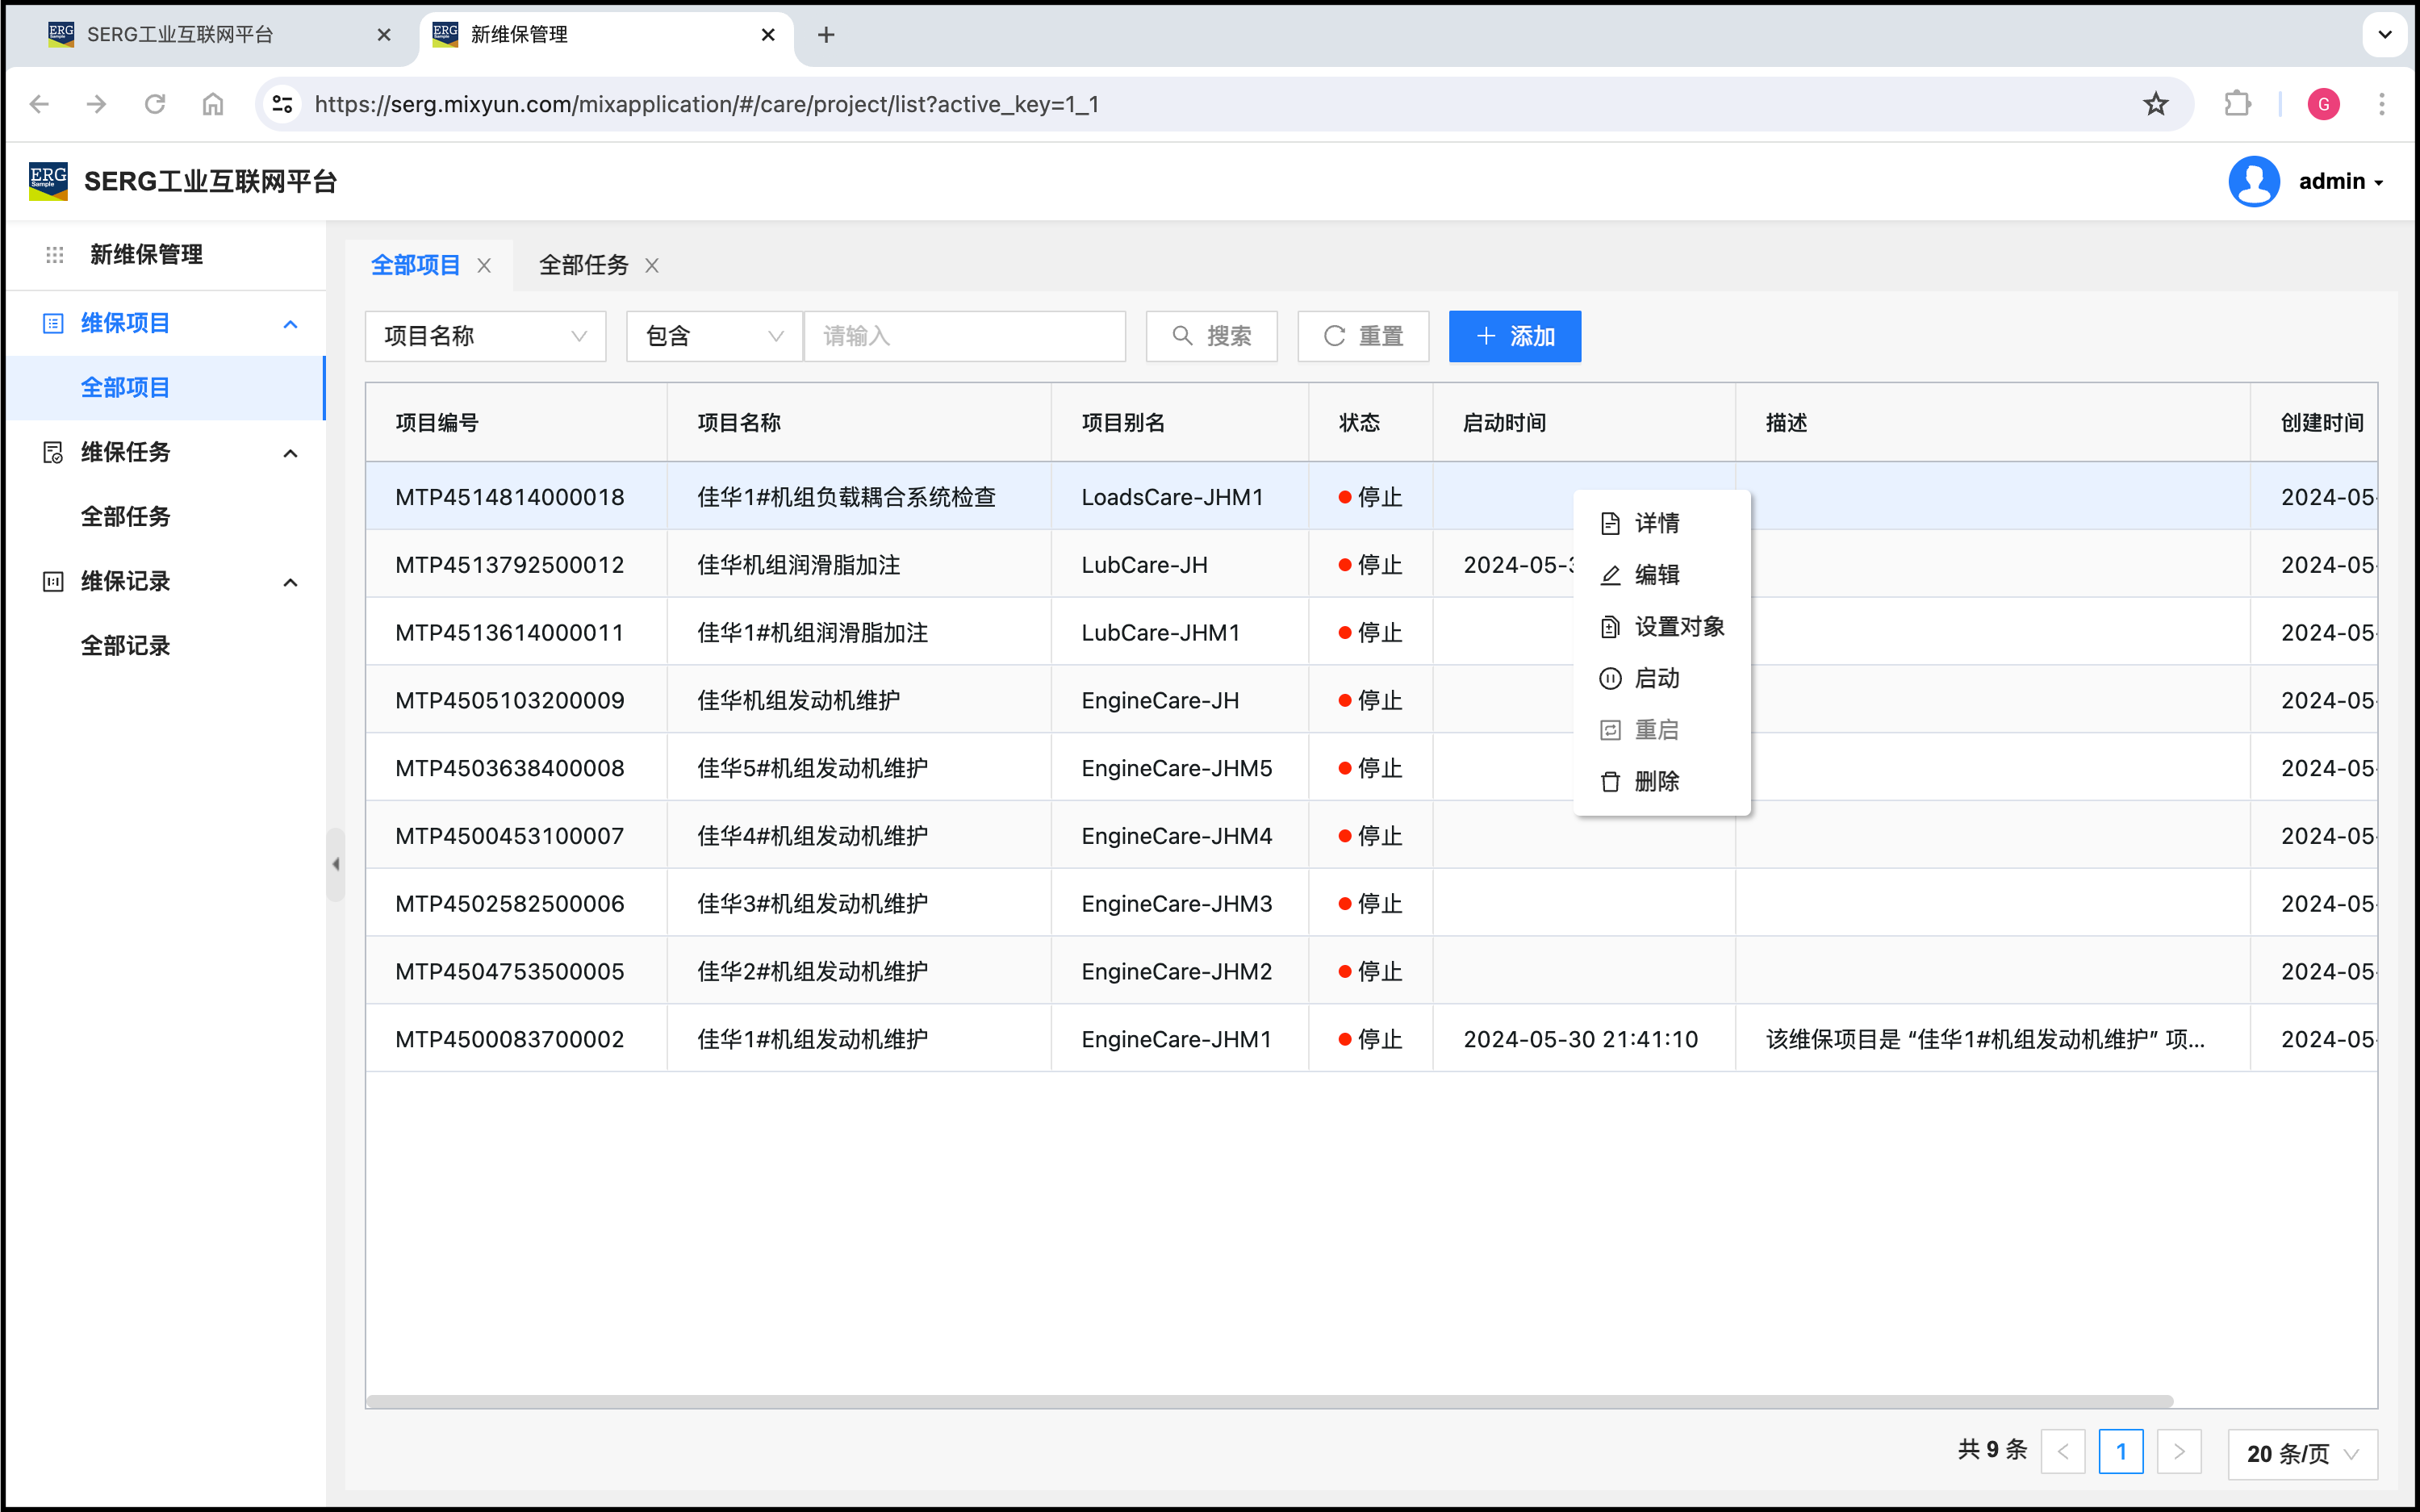Click the 删除 trash icon in context menu
The height and width of the screenshot is (1512, 2420).
pyautogui.click(x=1610, y=782)
